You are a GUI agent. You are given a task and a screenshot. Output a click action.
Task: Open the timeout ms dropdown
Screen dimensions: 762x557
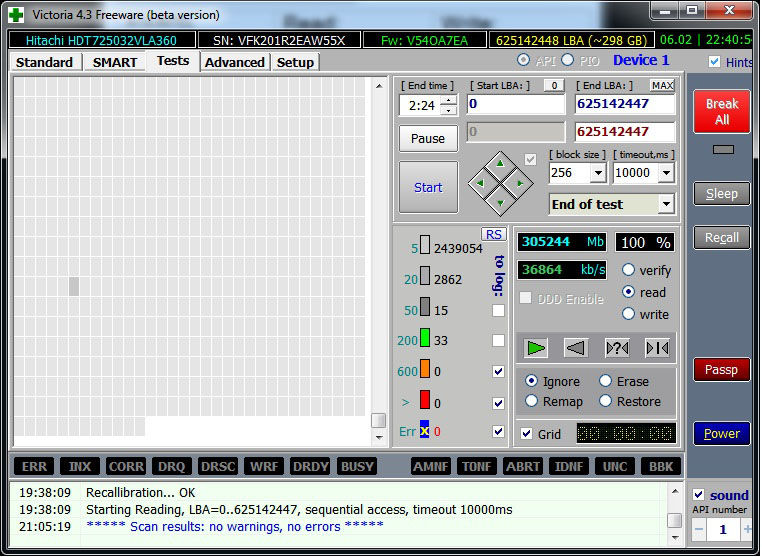666,173
